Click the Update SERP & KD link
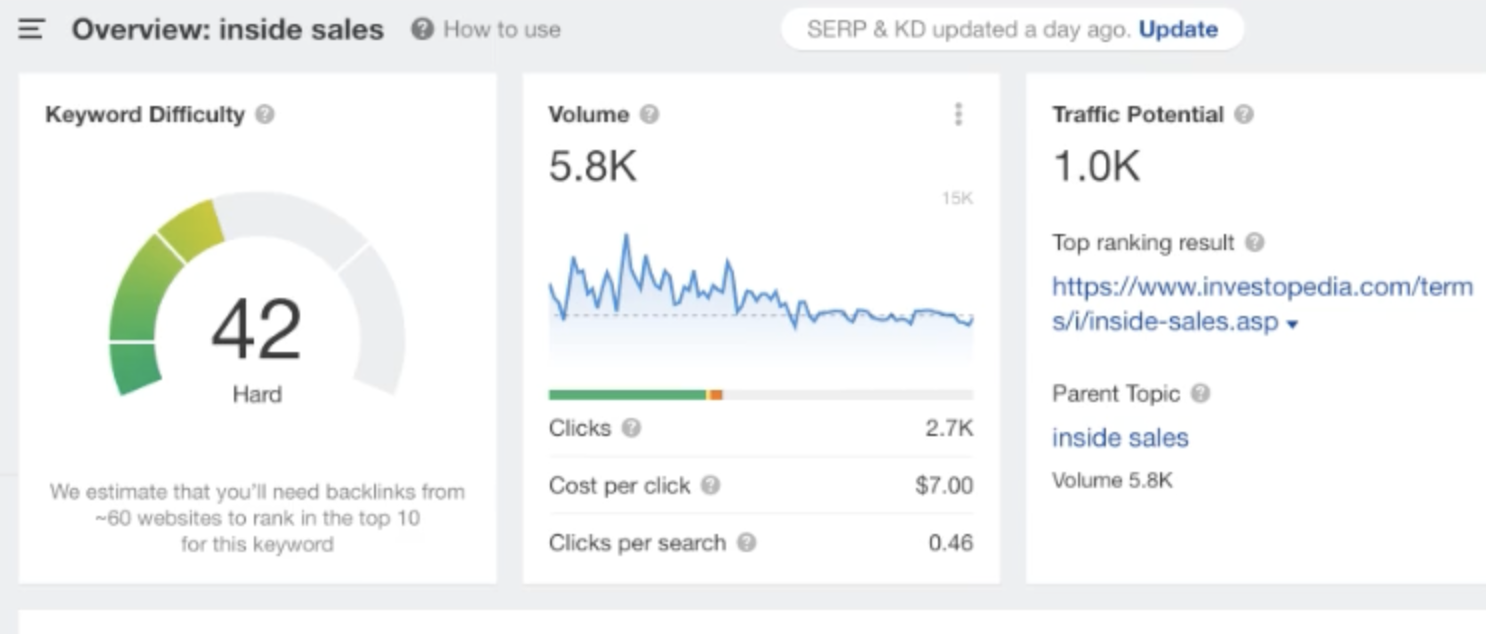This screenshot has height=634, width=1486. pos(1178,30)
